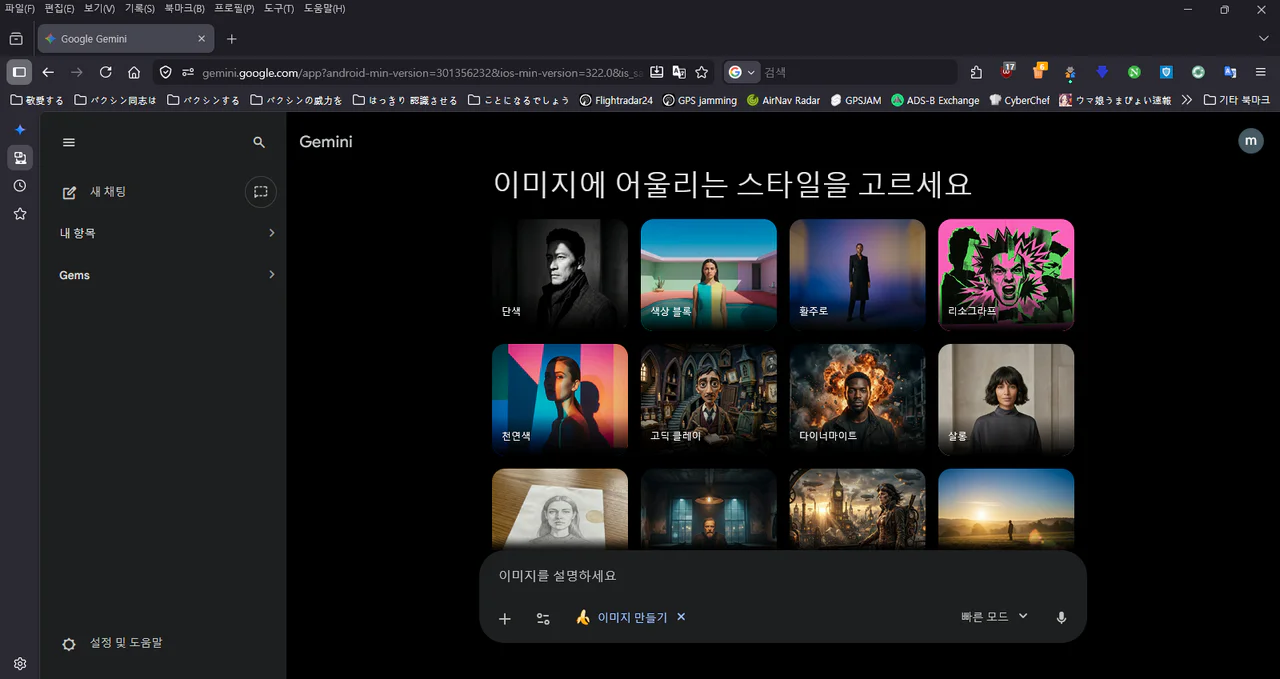Screen dimensions: 1280x679
Task: Click the microphone icon for voice input
Action: (1061, 617)
